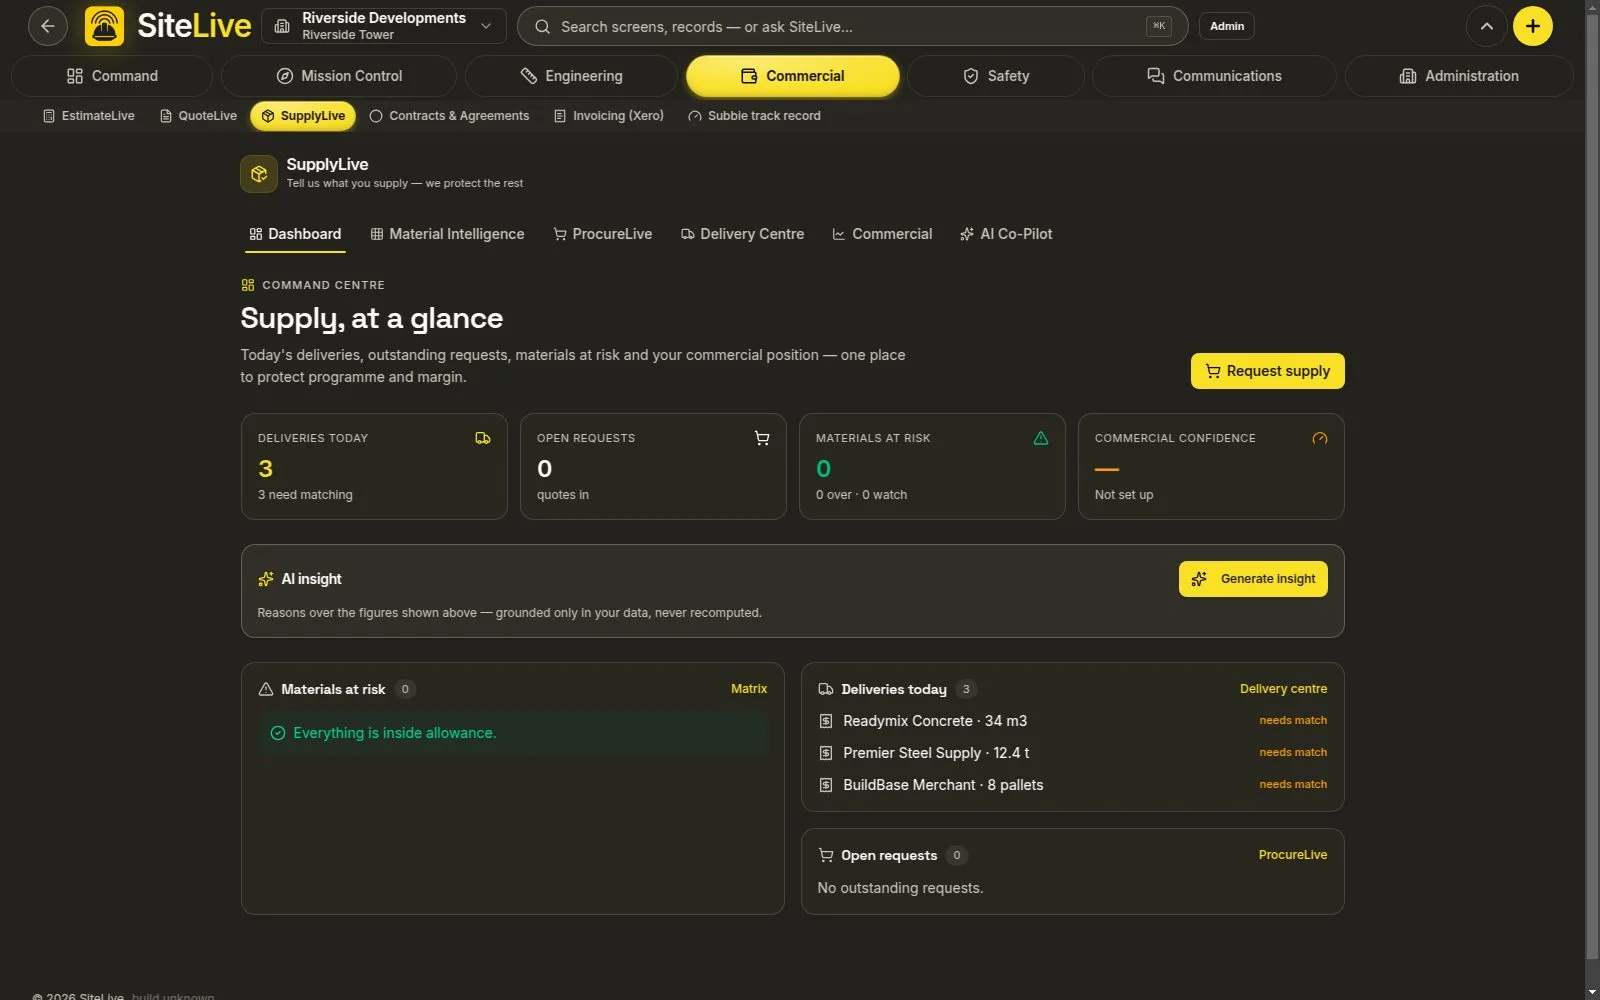Viewport: 1600px width, 1000px height.
Task: Open the Command module
Action: point(112,76)
